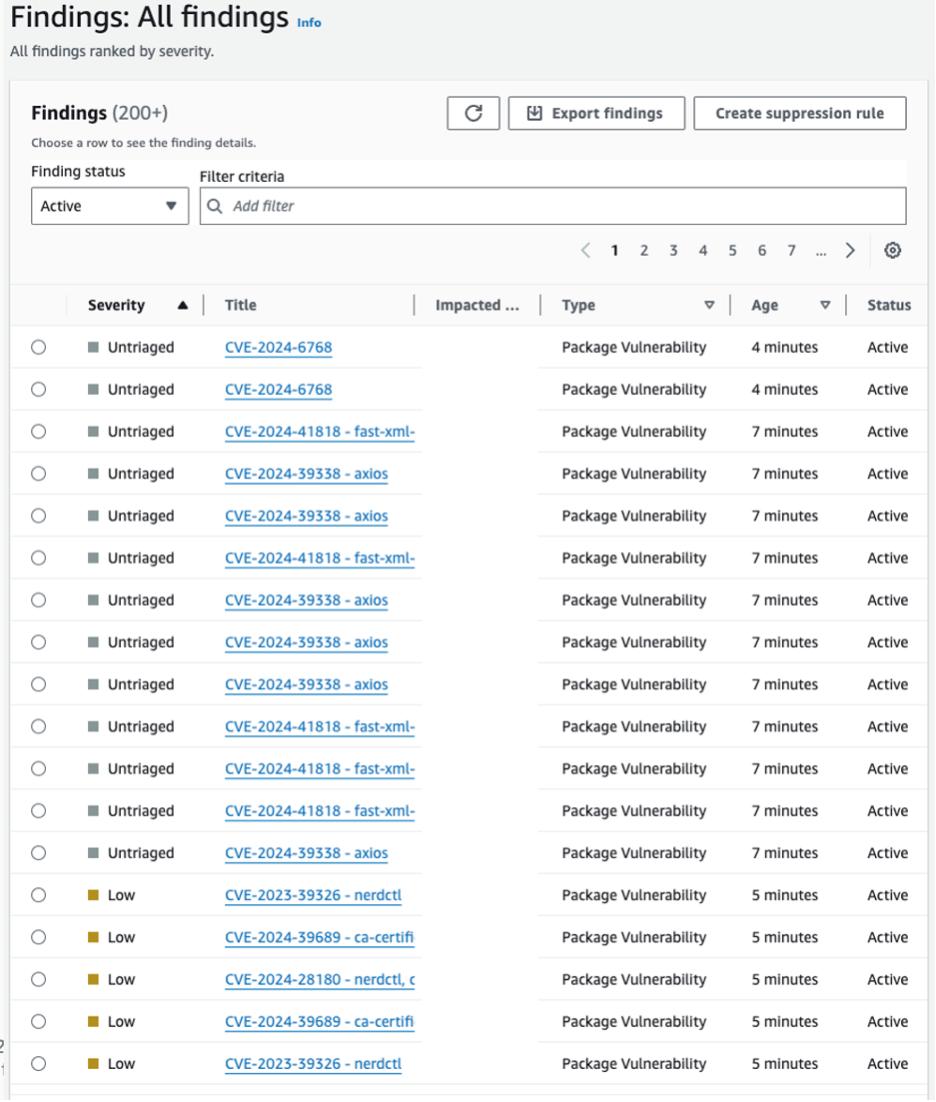This screenshot has height=1102, width=936.
Task: Click inside the Add filter input field
Action: pyautogui.click(x=400, y=205)
